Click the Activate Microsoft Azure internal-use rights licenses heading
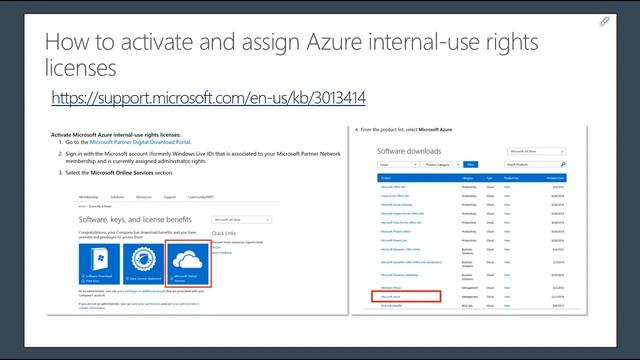Screen dimensions: 640x360 (116, 135)
